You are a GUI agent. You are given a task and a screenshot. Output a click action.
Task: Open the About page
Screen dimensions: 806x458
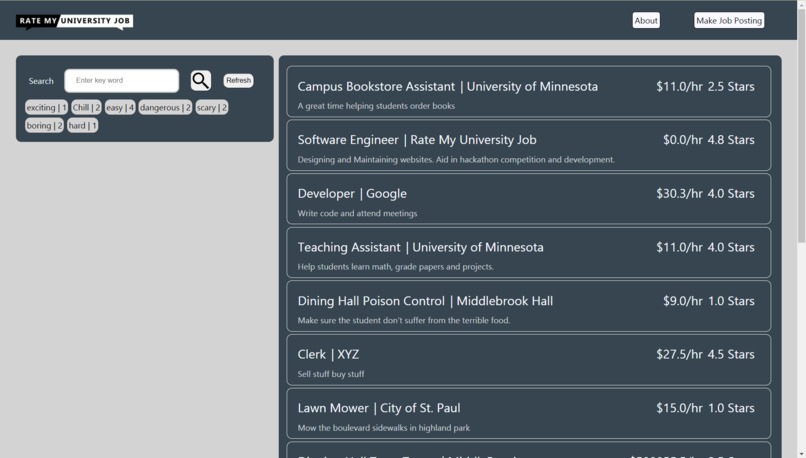point(646,21)
